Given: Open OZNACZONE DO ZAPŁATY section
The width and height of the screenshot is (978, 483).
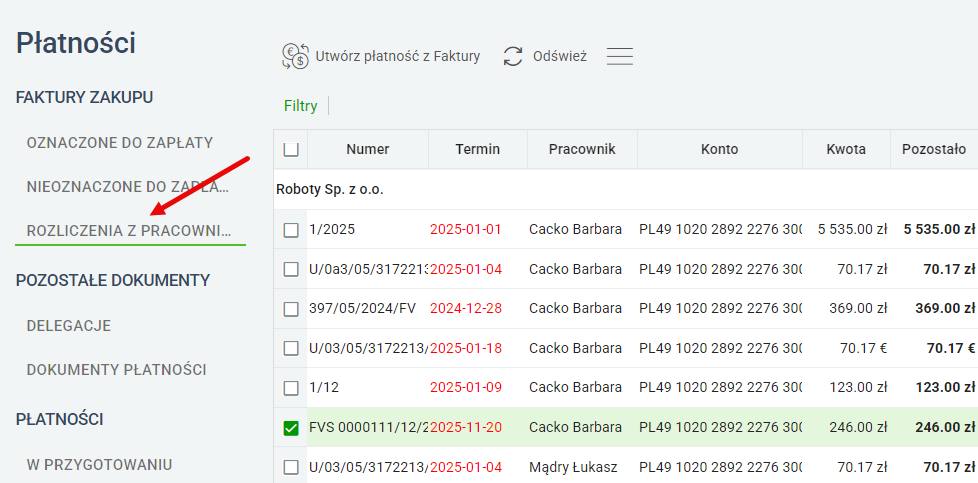Looking at the screenshot, I should (120, 143).
